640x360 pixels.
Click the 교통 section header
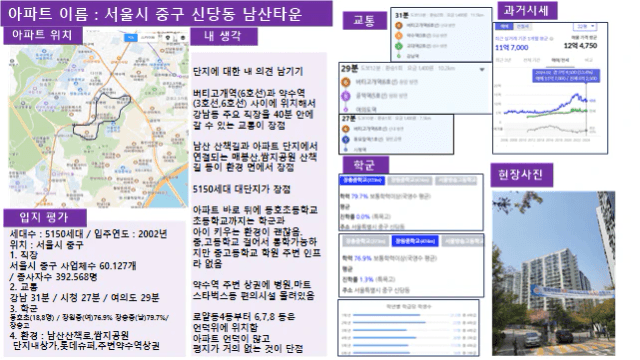[x=364, y=20]
